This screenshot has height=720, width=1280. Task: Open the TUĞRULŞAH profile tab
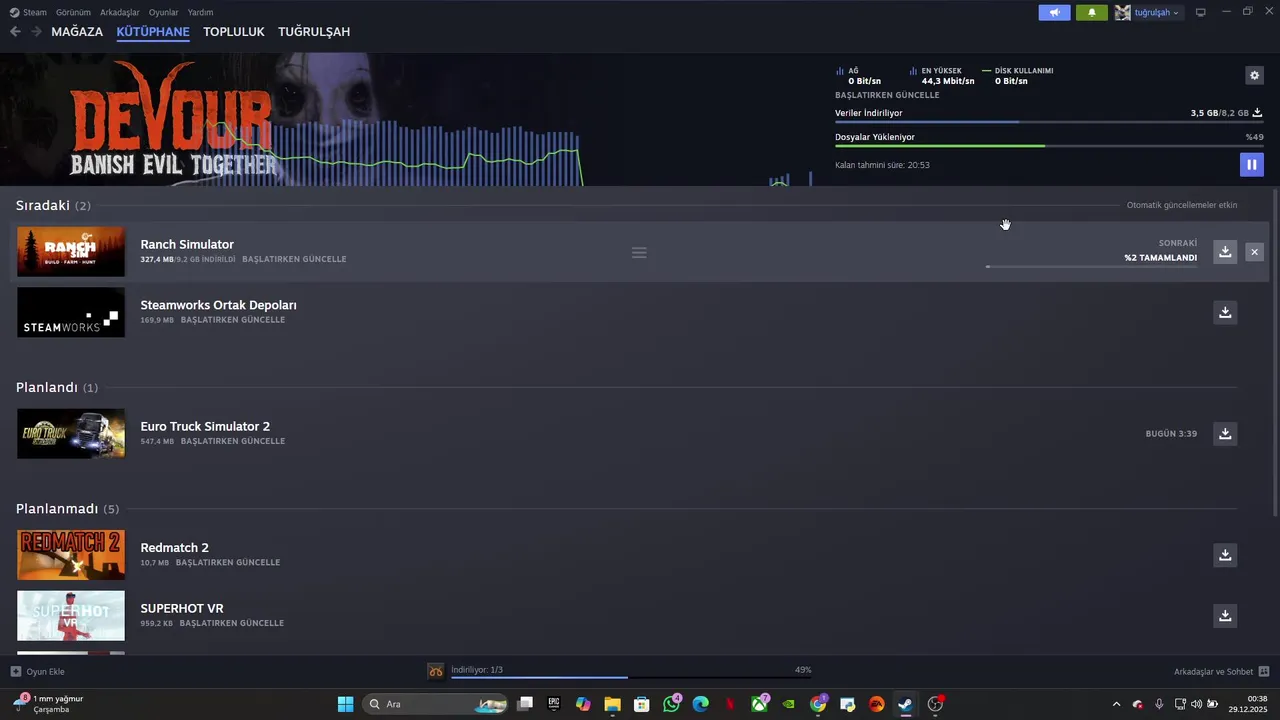tap(314, 32)
